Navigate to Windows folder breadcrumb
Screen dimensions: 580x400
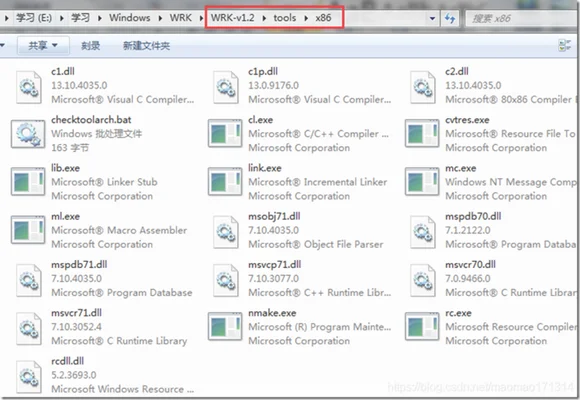pos(130,18)
